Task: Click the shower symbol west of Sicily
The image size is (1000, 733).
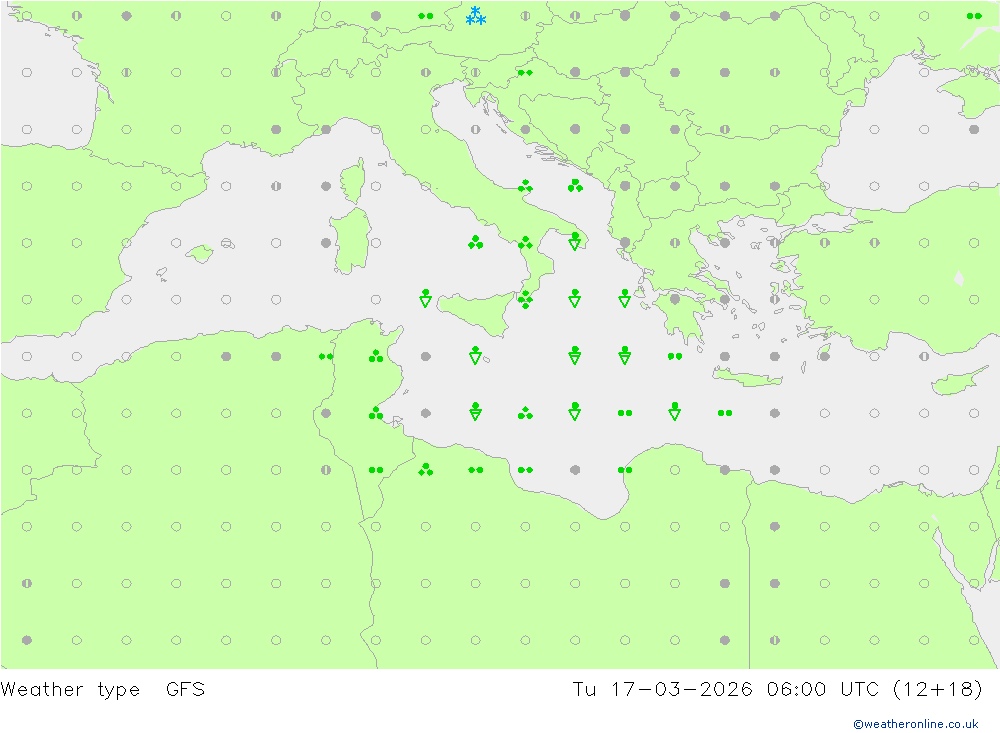Action: click(x=426, y=298)
